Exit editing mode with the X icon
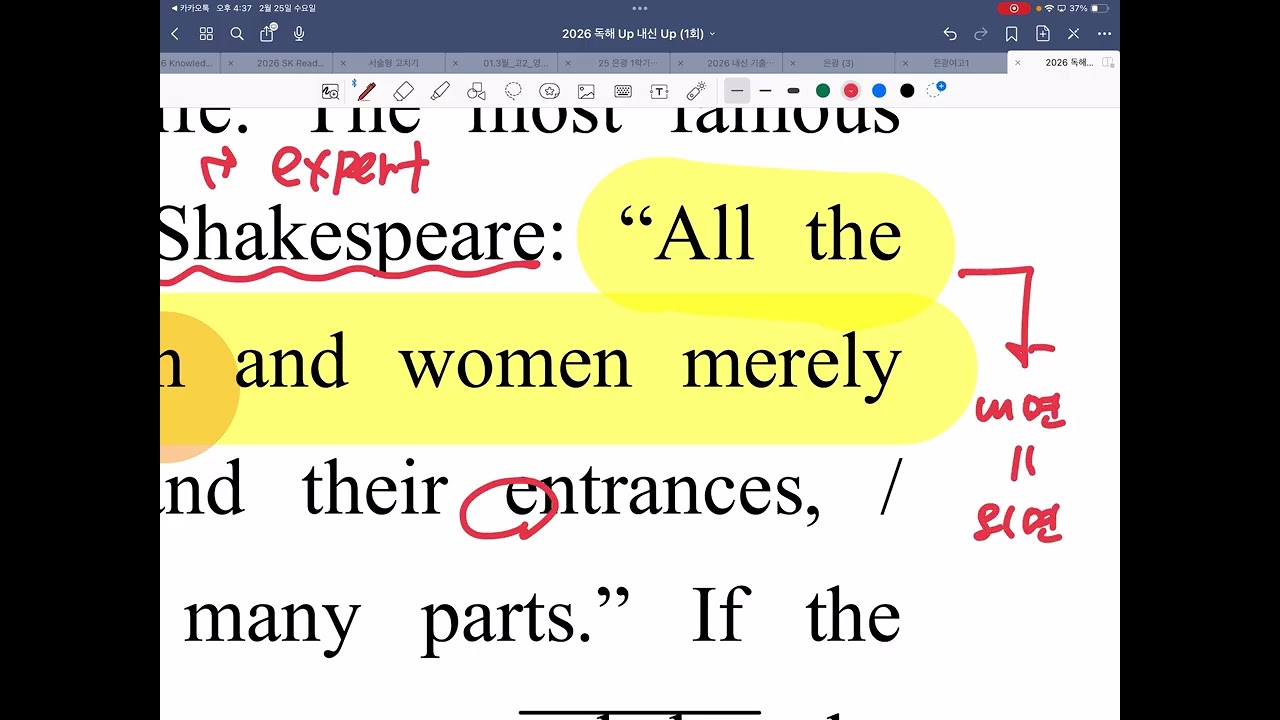This screenshot has height=720, width=1280. pyautogui.click(x=1074, y=34)
